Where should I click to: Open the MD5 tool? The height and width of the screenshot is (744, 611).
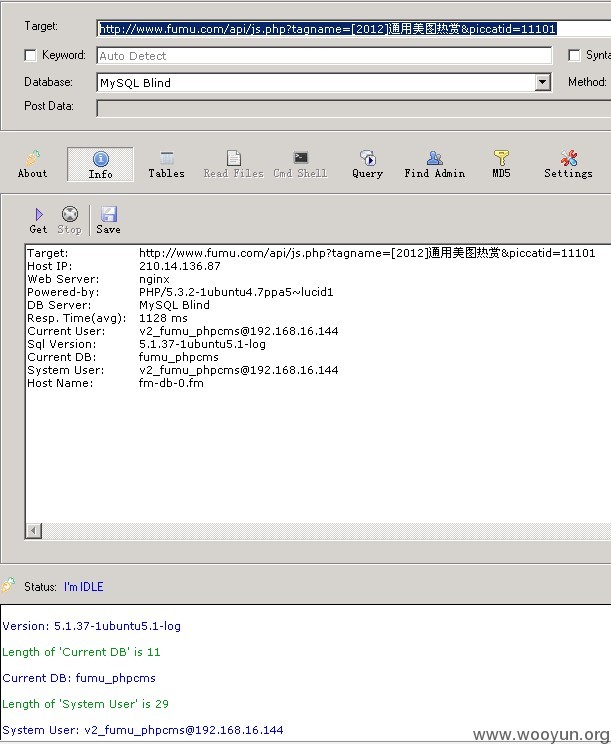[501, 164]
